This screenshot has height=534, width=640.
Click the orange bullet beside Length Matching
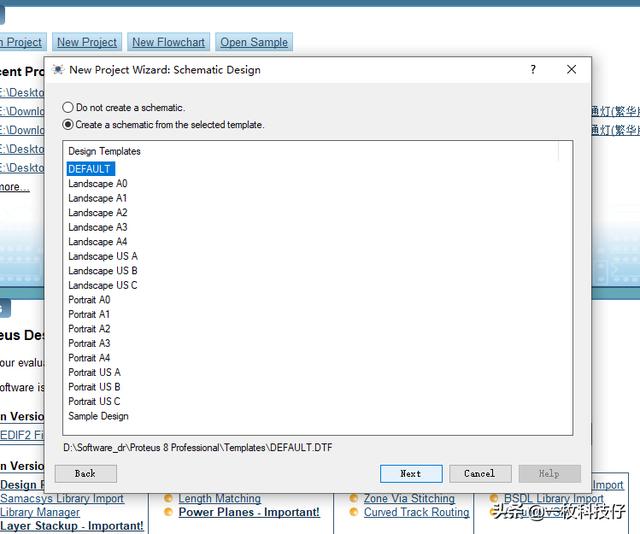168,498
